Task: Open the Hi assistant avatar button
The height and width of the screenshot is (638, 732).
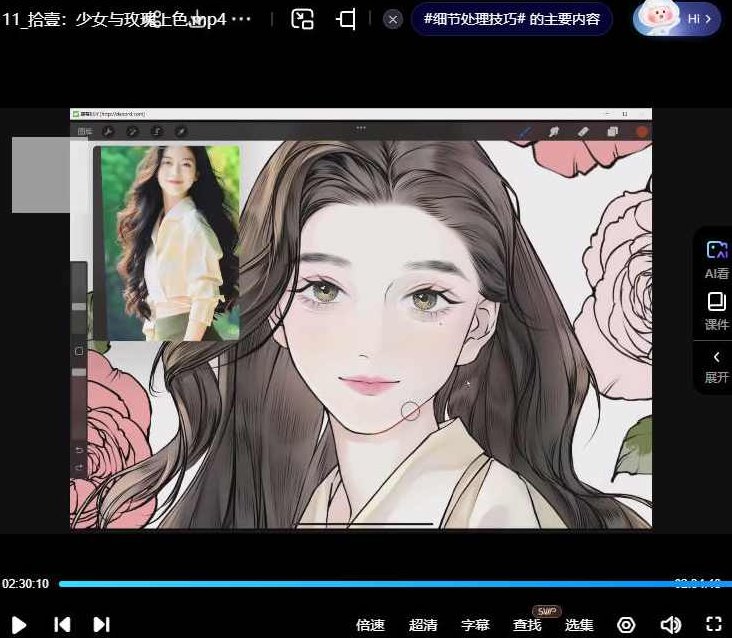Action: click(x=676, y=18)
